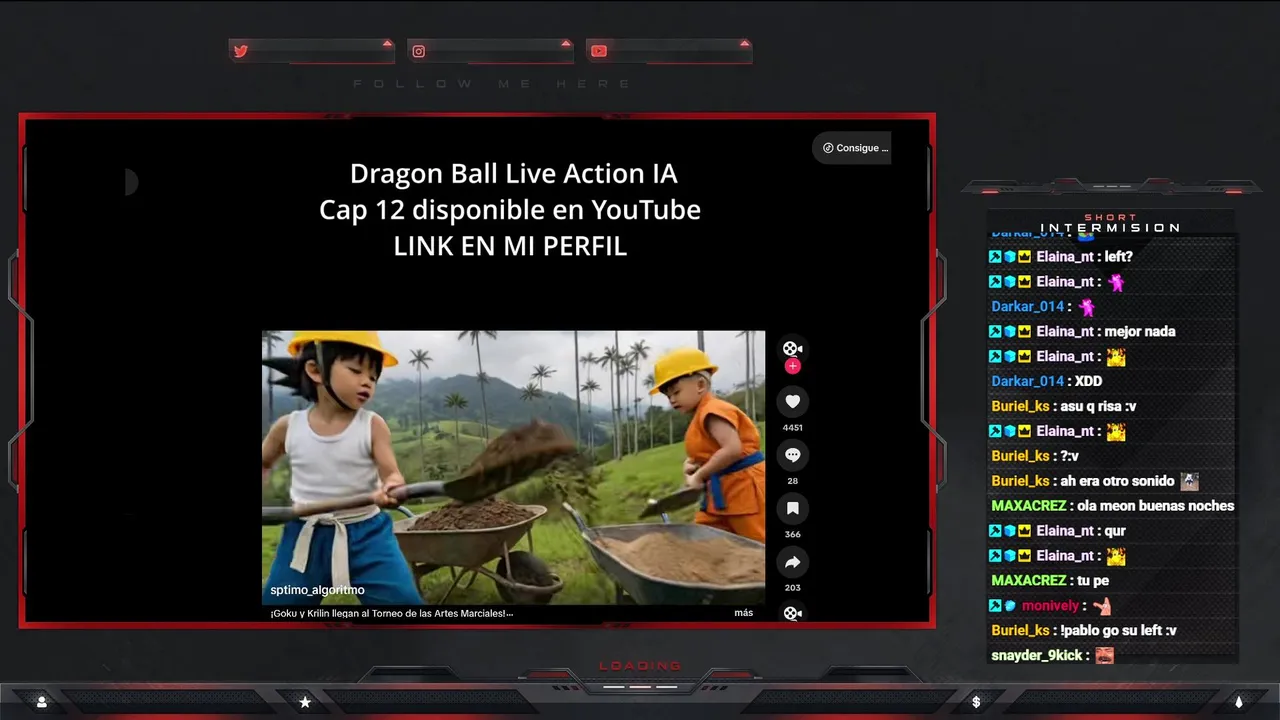1280x720 pixels.
Task: Click monively username in chat
Action: click(1050, 606)
